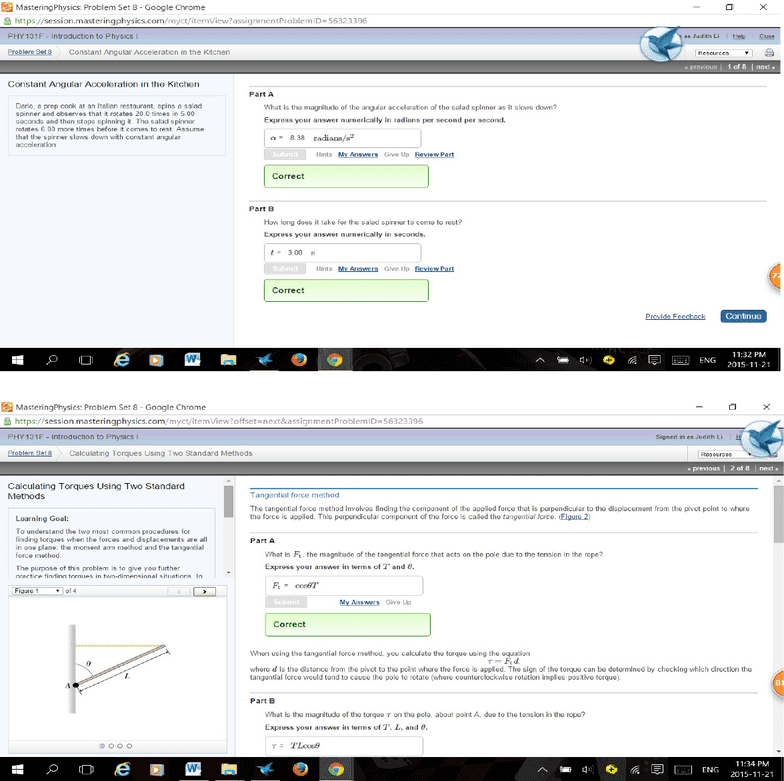Expand Resources dropdown on the 1 of 8 page
The height and width of the screenshot is (781, 784).
coord(724,52)
